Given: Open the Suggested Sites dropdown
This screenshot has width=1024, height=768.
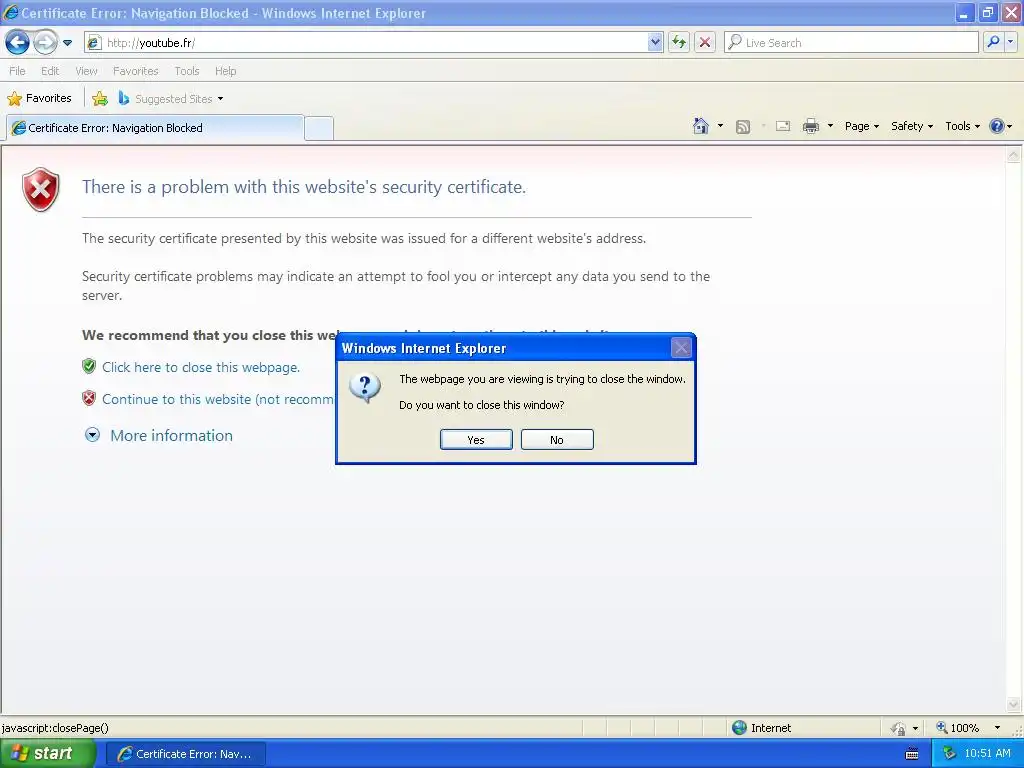Looking at the screenshot, I should 170,99.
